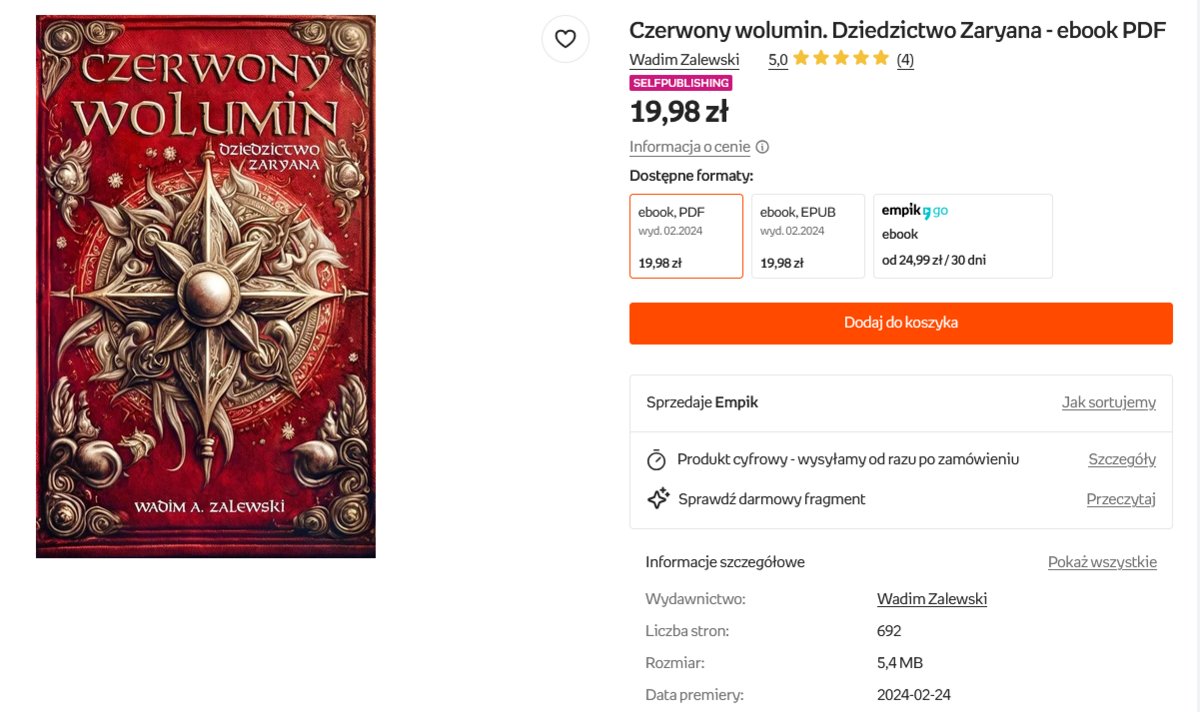Click the Czerwony Wolumin book cover image
This screenshot has height=712, width=1200.
tap(206, 286)
